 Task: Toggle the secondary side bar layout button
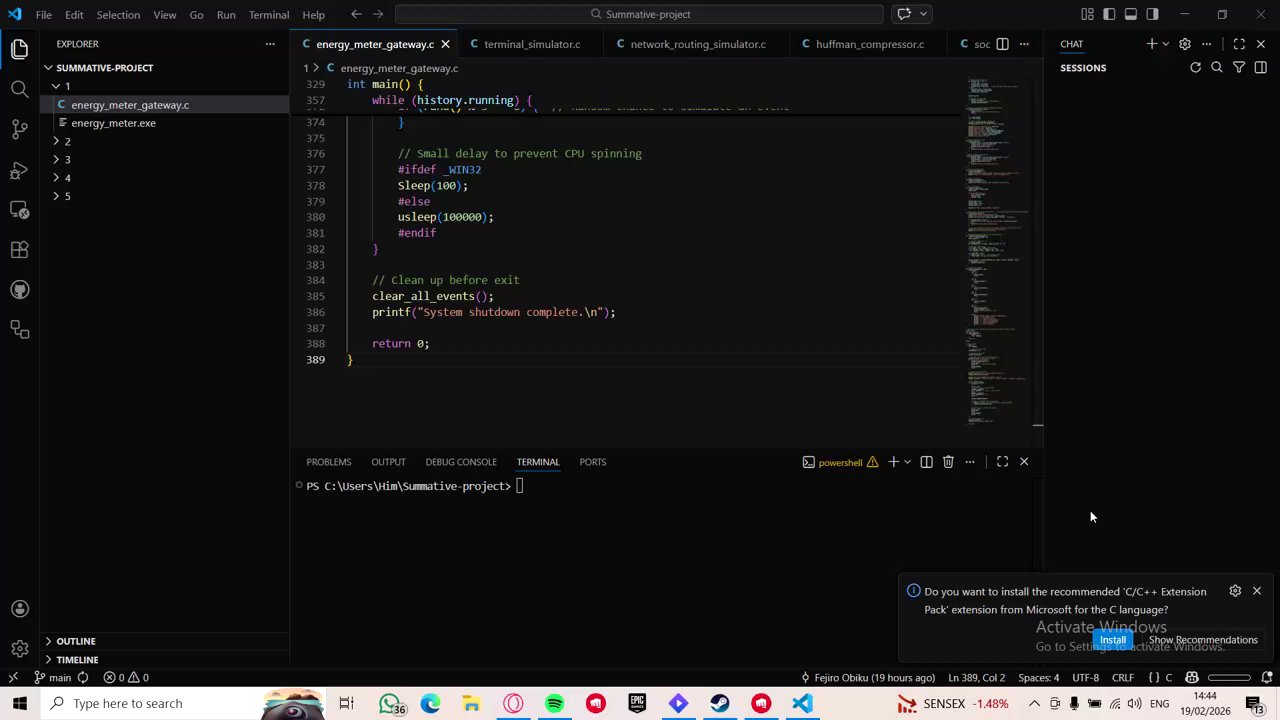click(x=1153, y=14)
